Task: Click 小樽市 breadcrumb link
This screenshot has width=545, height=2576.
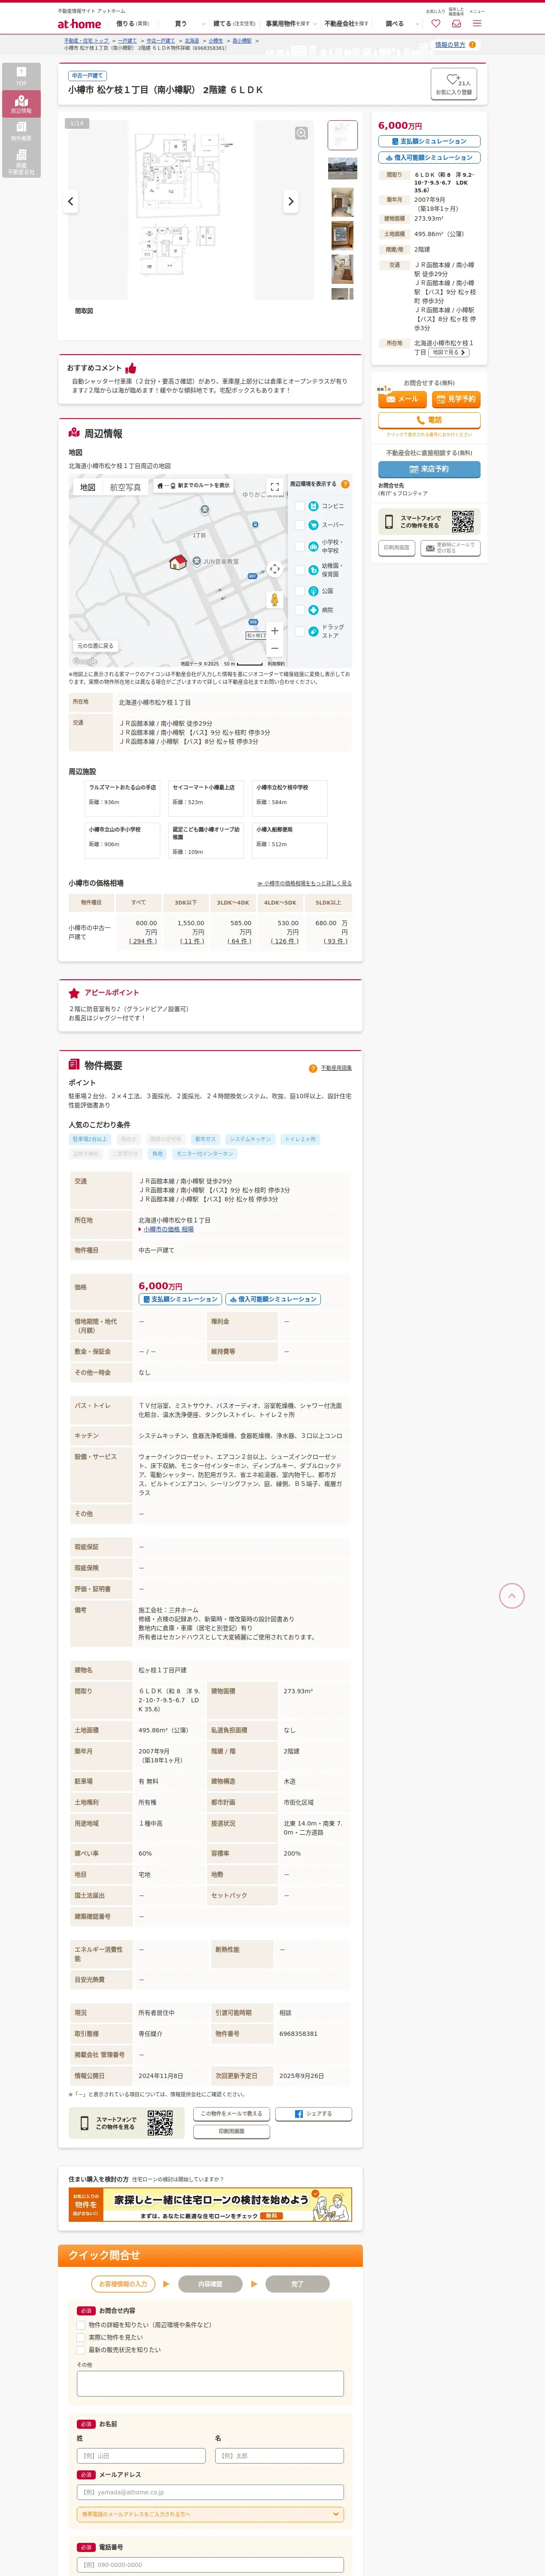Action: 216,41
